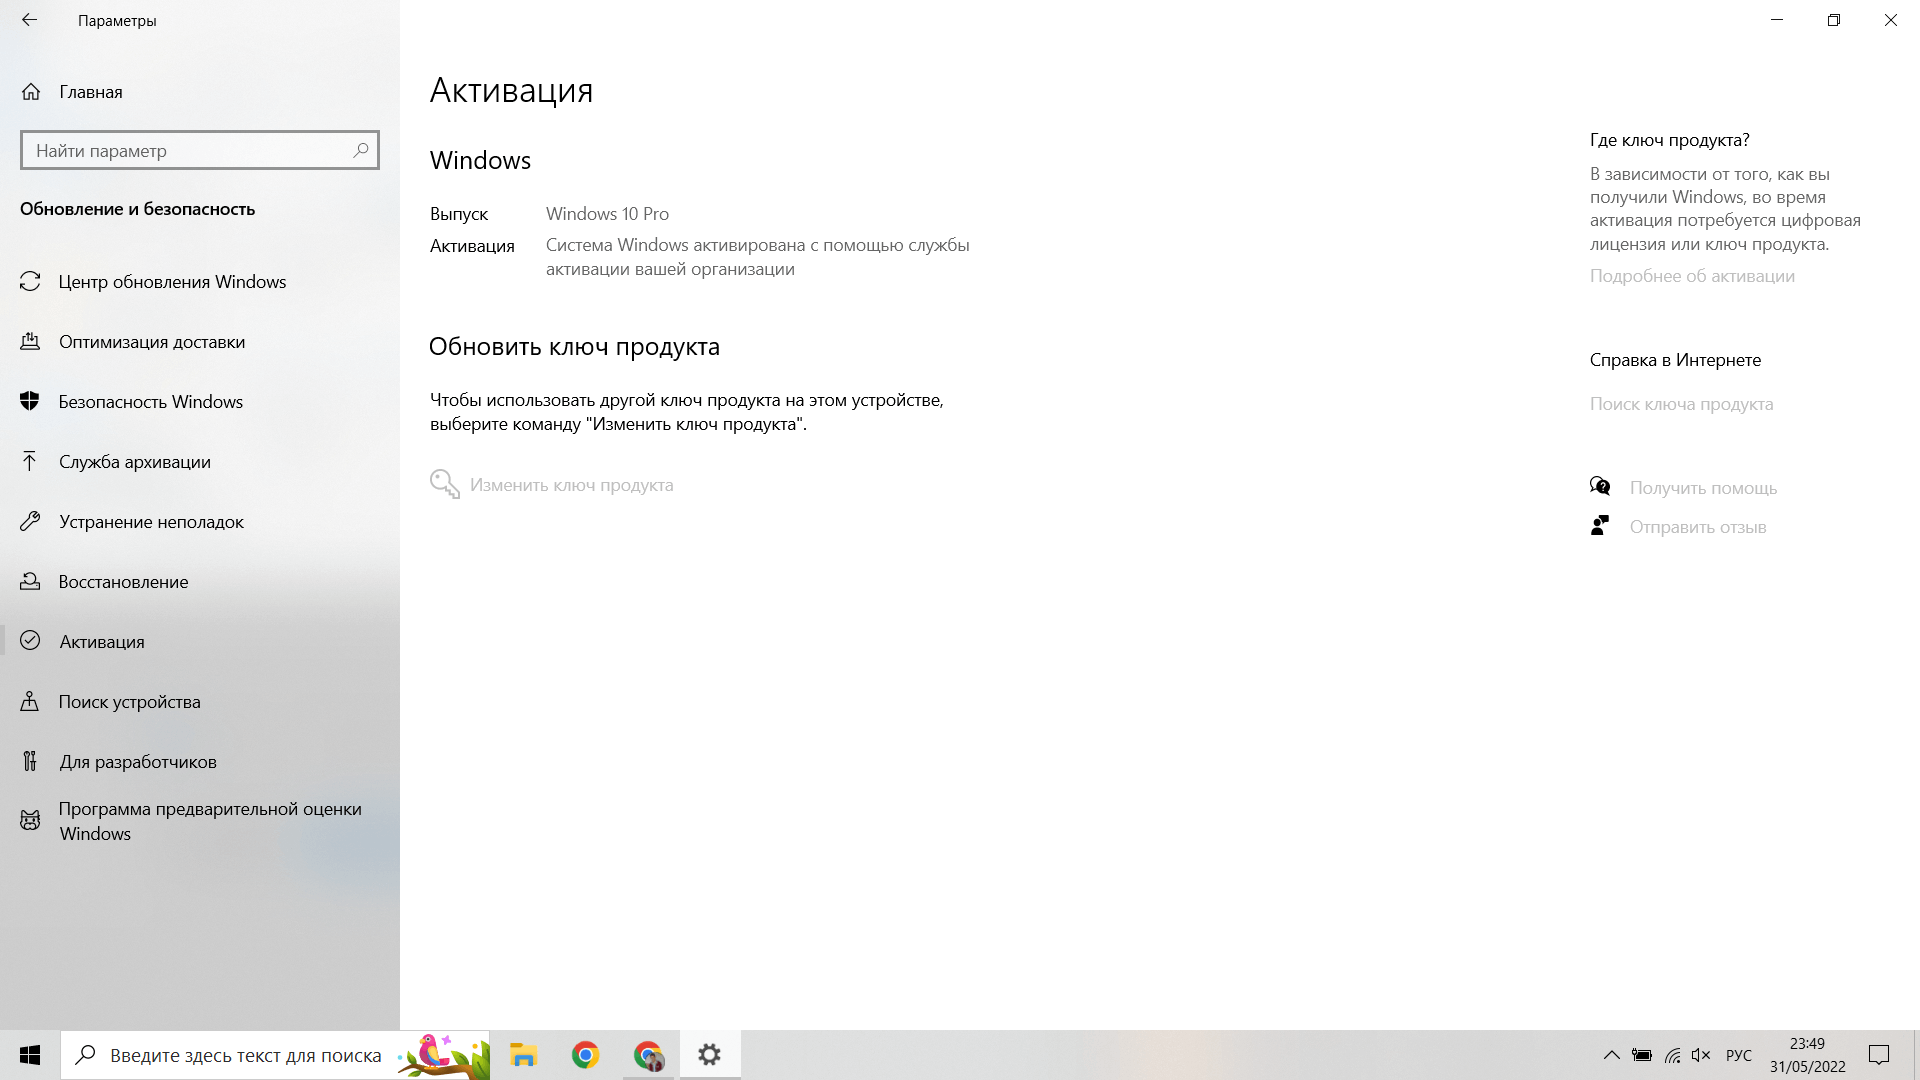The height and width of the screenshot is (1080, 1920).
Task: Select Восстановление in sidebar
Action: 124,582
